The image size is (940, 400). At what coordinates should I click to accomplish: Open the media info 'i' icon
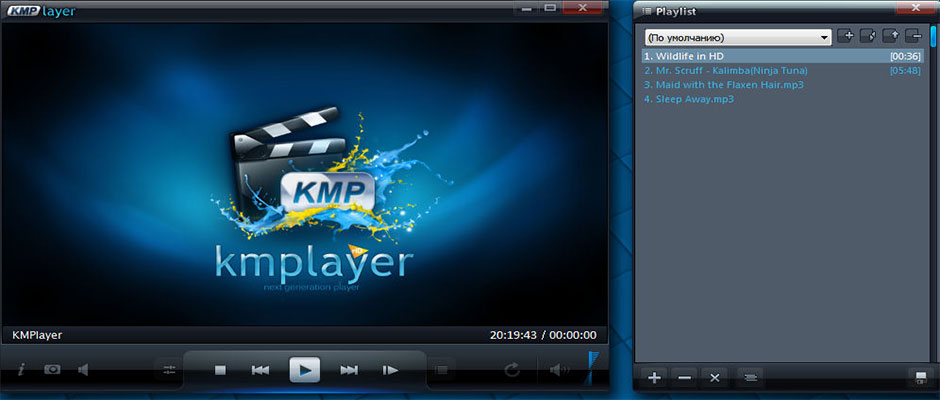point(21,369)
